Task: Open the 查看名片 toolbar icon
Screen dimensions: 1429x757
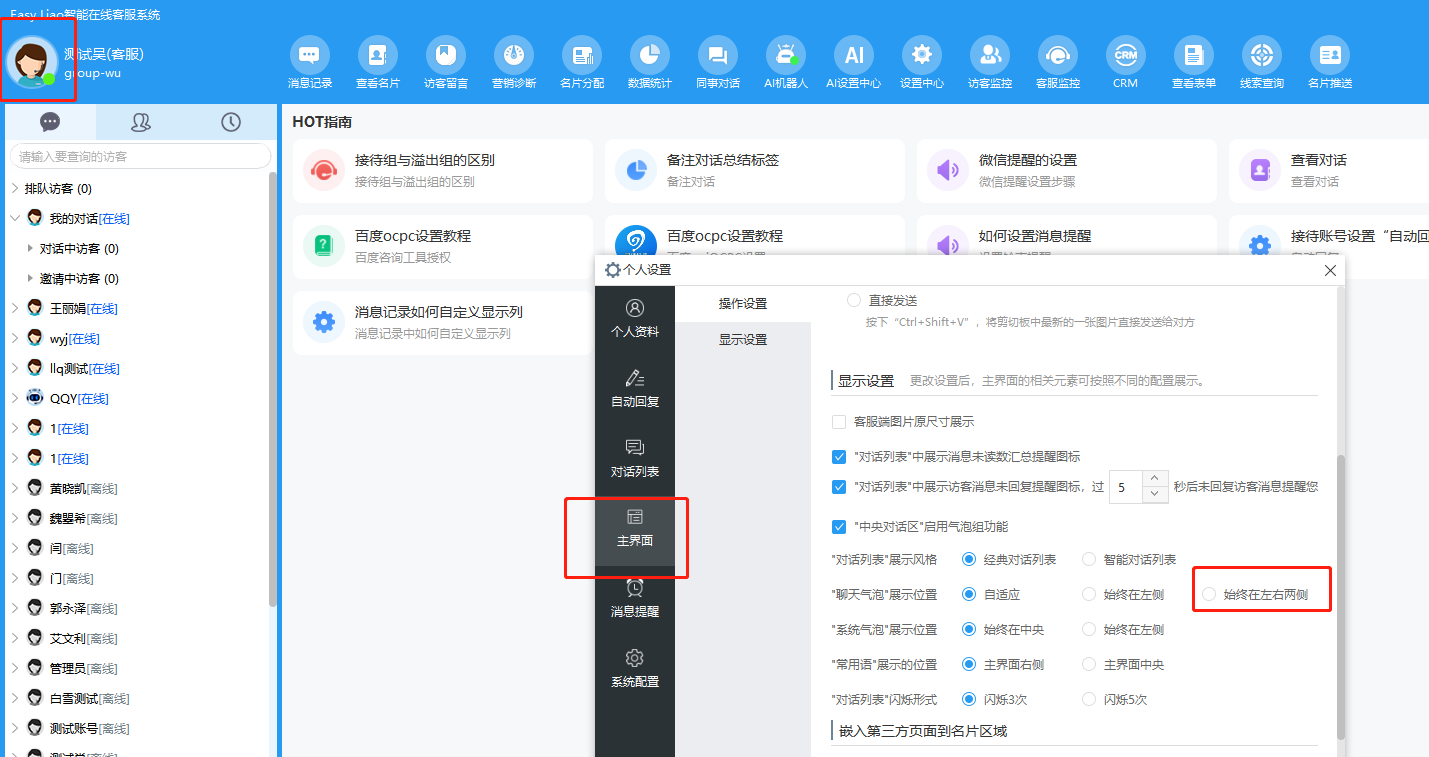Action: click(x=377, y=63)
